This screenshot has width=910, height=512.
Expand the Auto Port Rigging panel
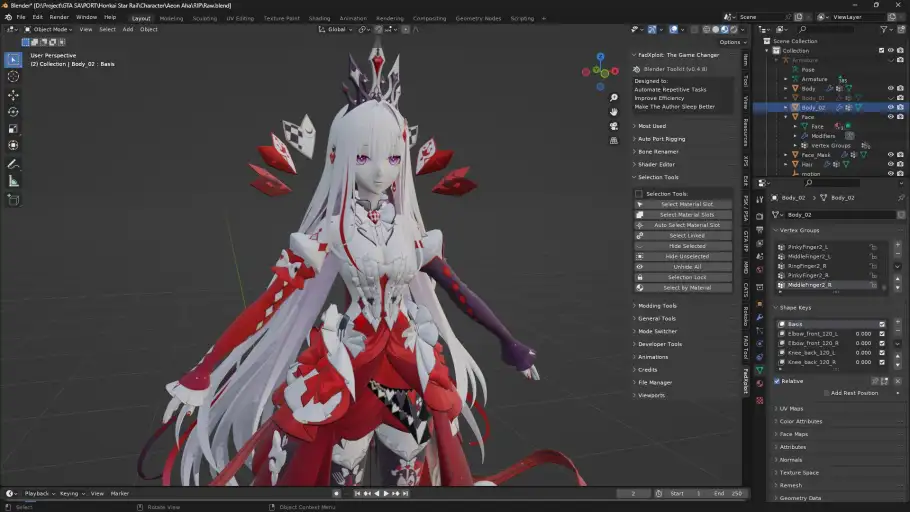tap(661, 139)
